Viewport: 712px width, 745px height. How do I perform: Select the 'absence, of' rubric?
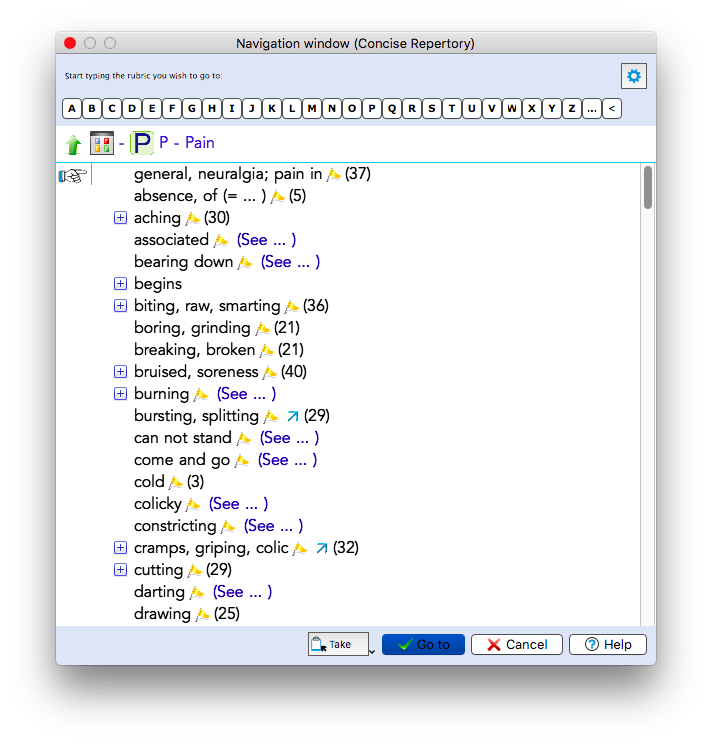(200, 196)
